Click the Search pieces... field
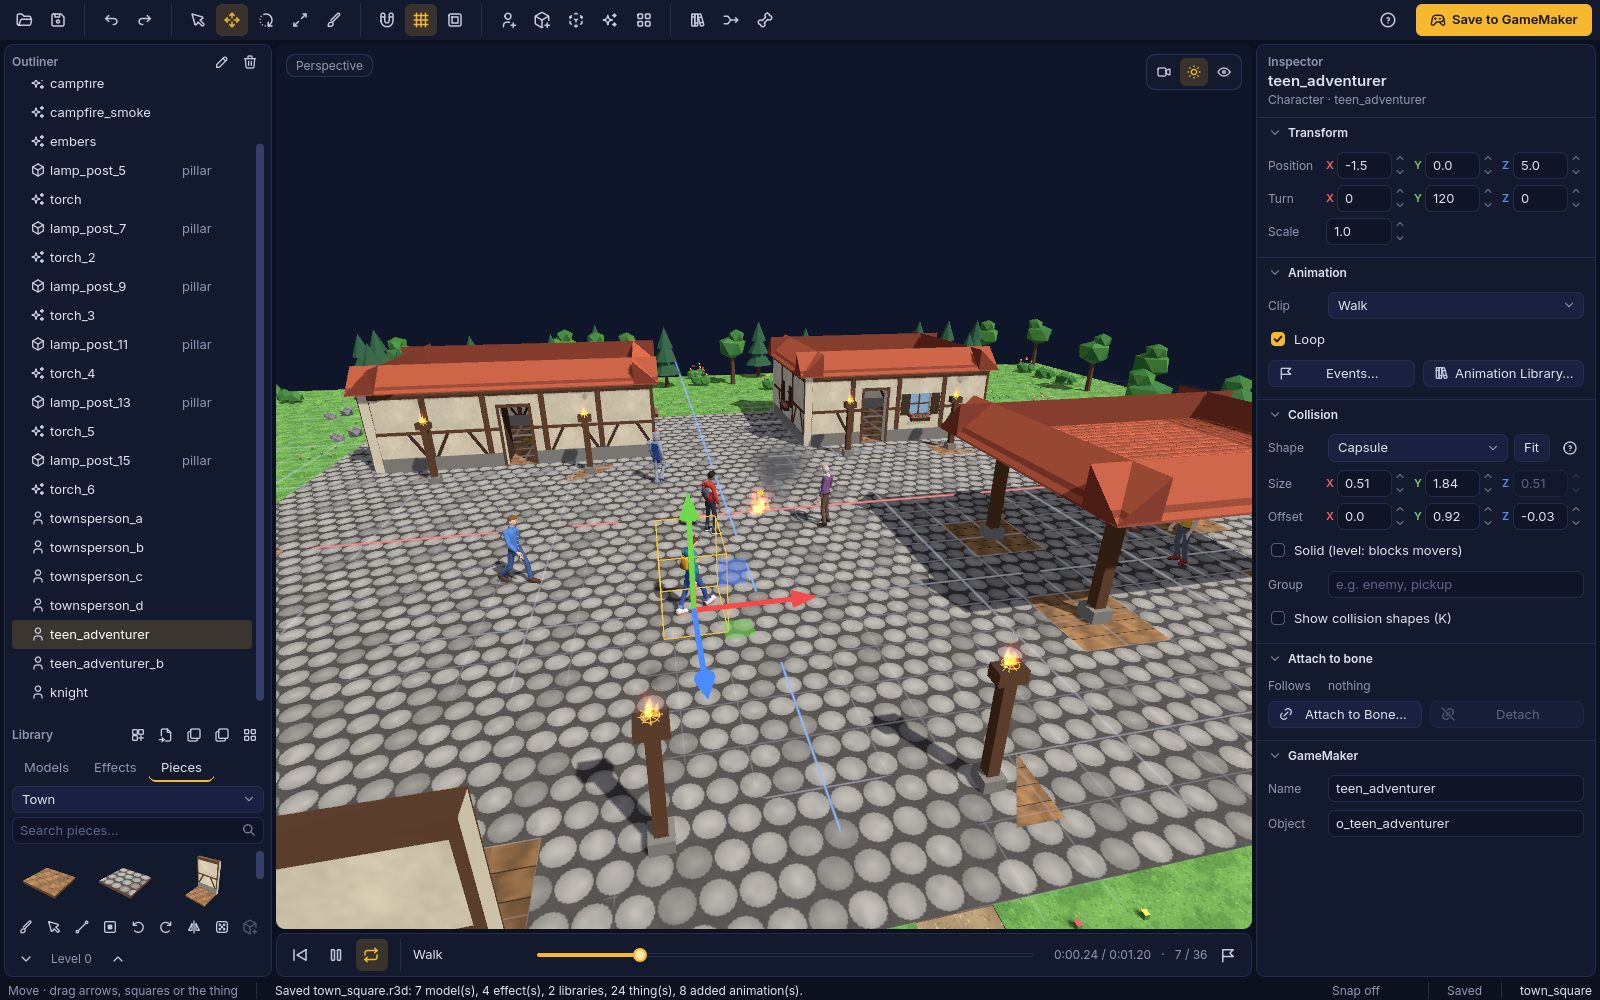The height and width of the screenshot is (1000, 1600). click(x=138, y=831)
